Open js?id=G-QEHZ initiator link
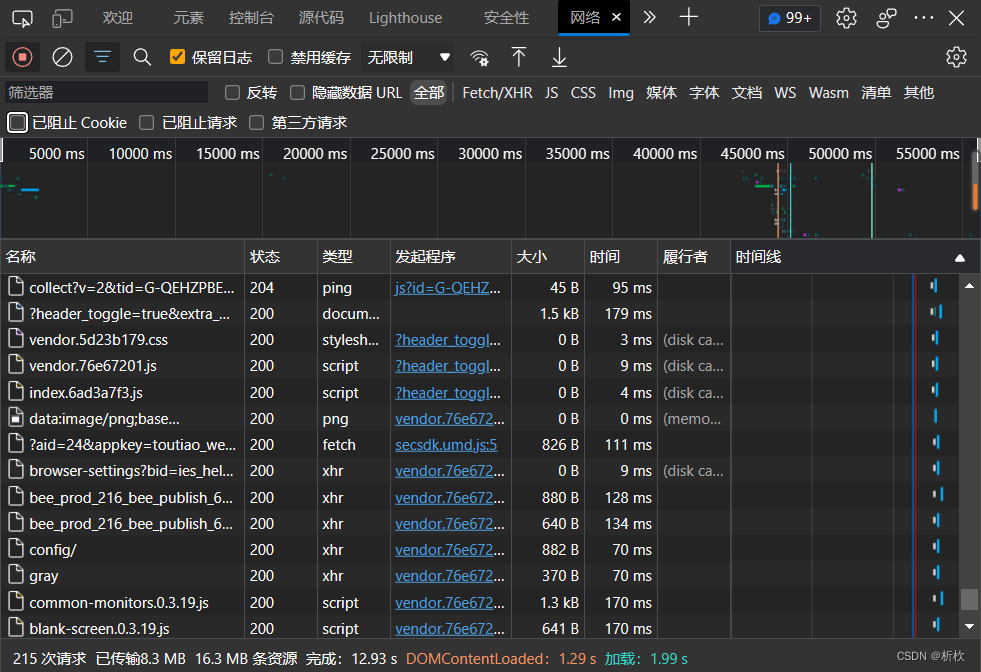Image resolution: width=981 pixels, height=672 pixels. coord(447,288)
